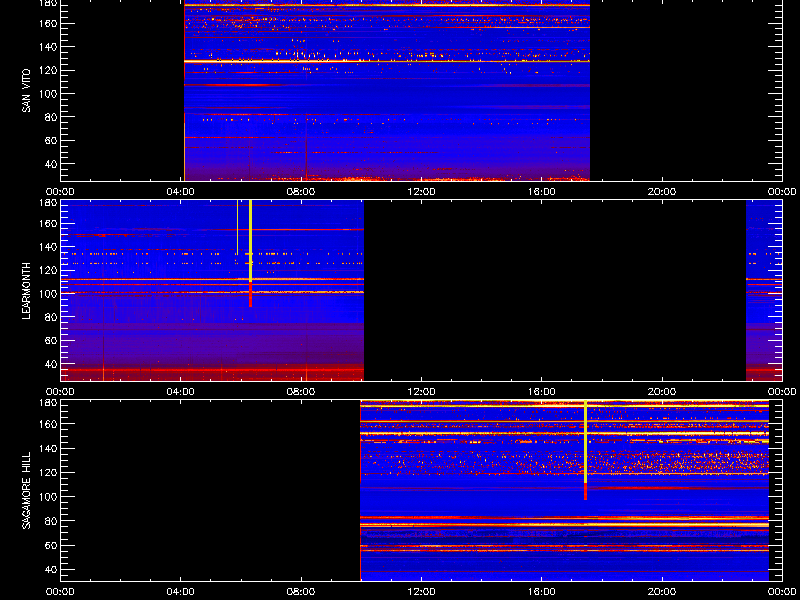The width and height of the screenshot is (800, 600).
Task: Click the Learmonth data strip after 22:00
Action: tap(764, 290)
